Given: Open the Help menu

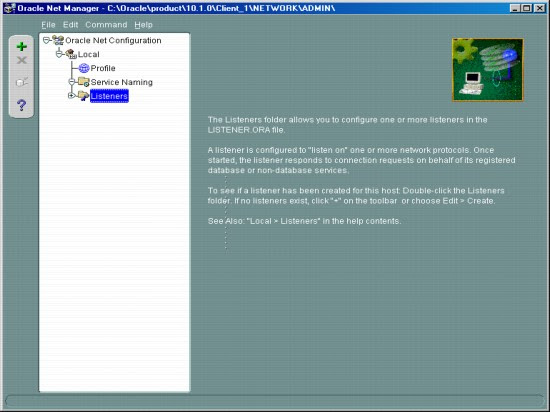Looking at the screenshot, I should point(143,25).
